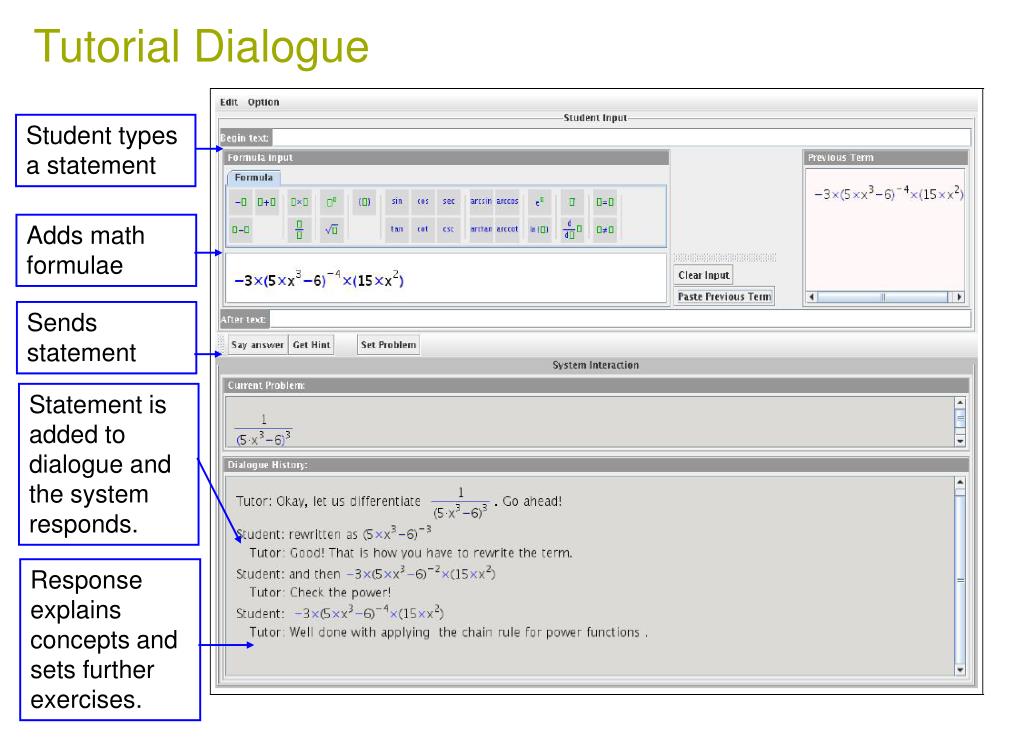Select the Formula tab
The height and width of the screenshot is (740, 1024).
(253, 177)
